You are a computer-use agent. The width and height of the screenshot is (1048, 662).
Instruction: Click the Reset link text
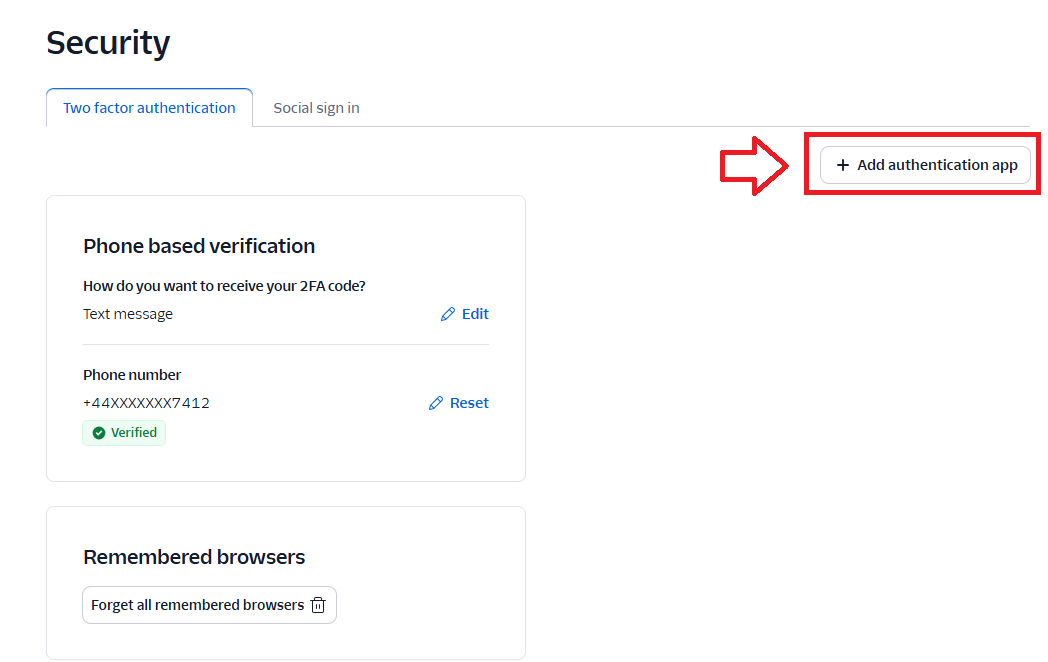pyautogui.click(x=469, y=403)
